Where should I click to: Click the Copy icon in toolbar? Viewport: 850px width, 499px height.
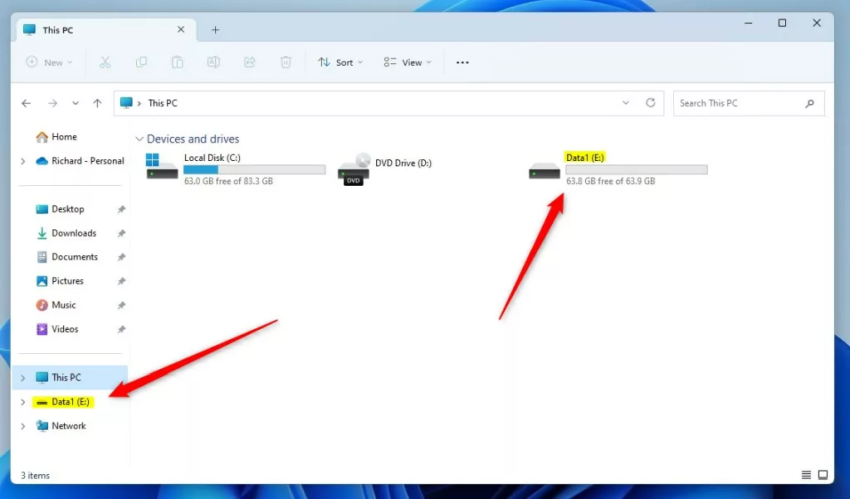[141, 62]
